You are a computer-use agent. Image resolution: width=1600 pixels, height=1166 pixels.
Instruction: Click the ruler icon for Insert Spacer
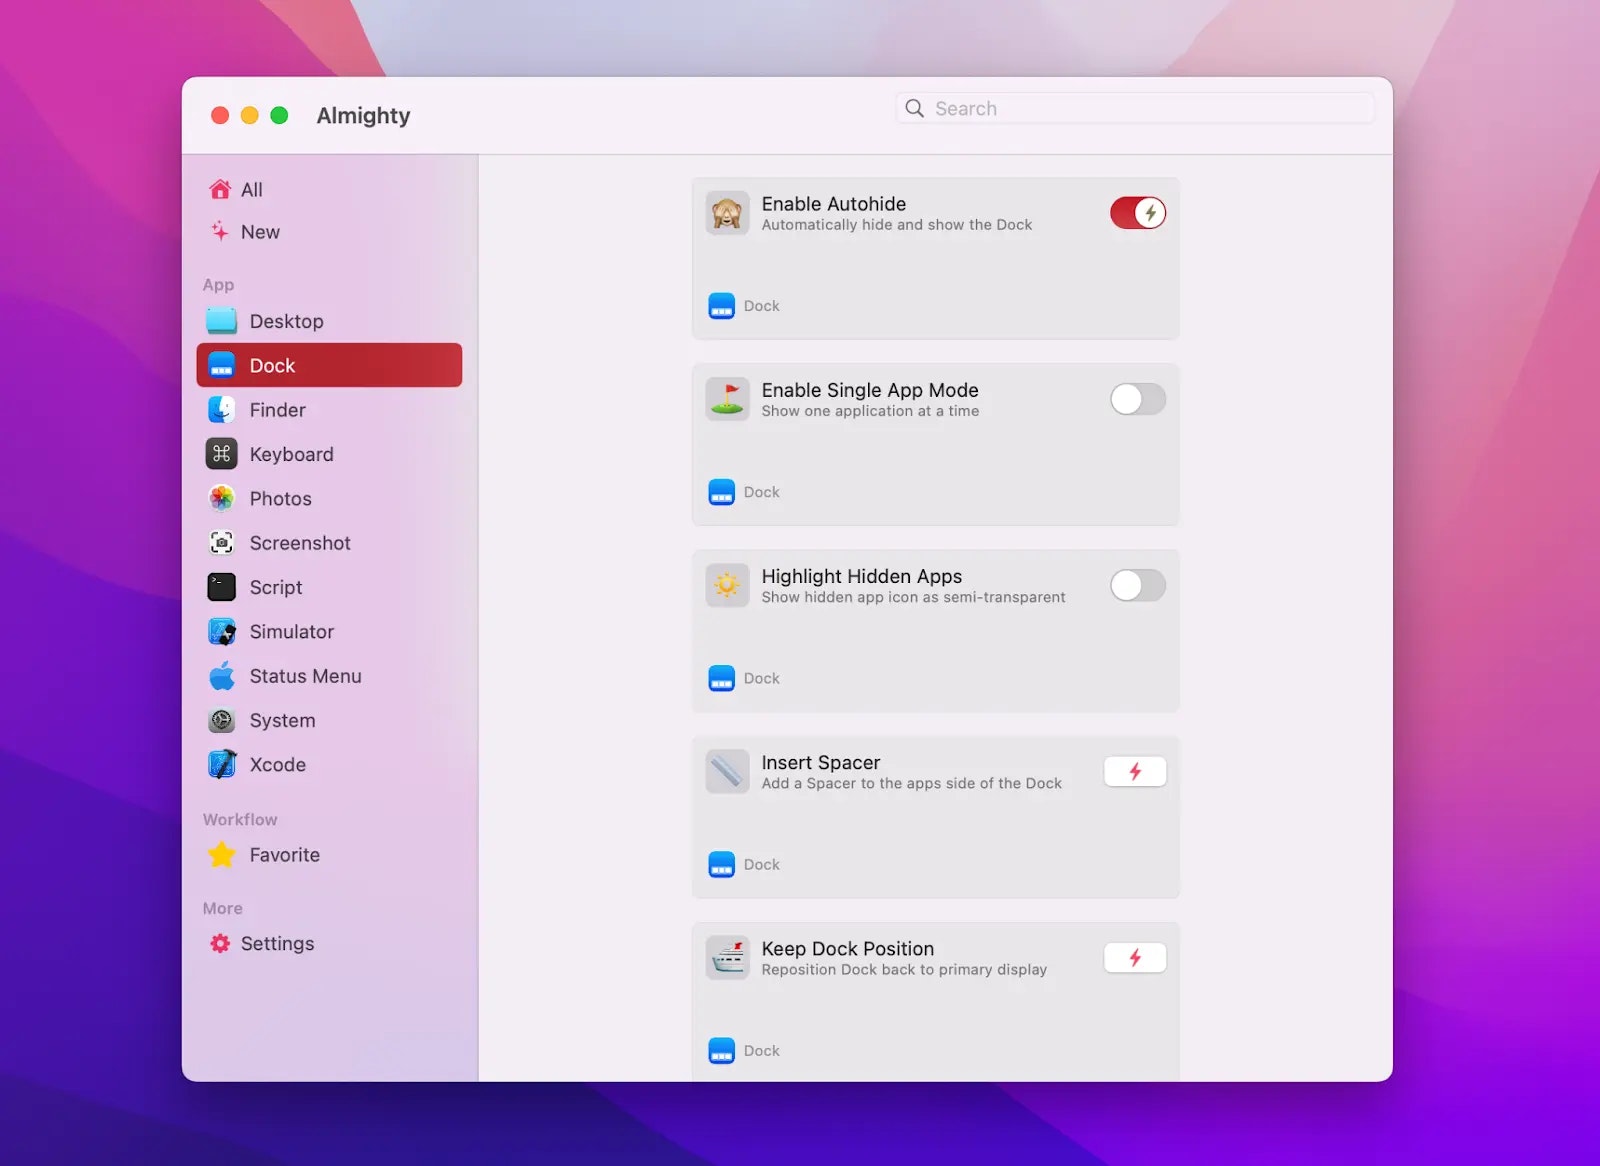(727, 771)
